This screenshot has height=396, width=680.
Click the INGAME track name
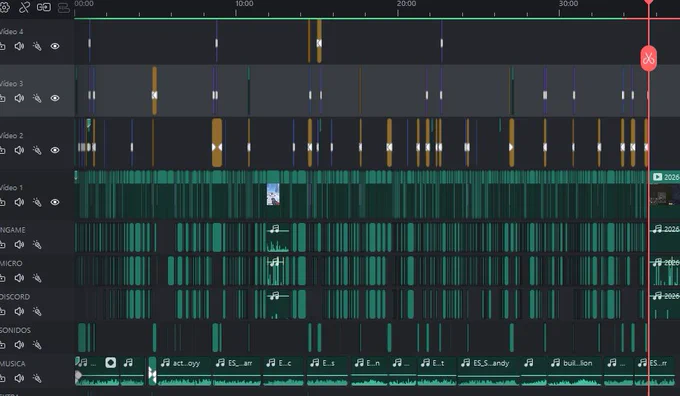(13, 230)
